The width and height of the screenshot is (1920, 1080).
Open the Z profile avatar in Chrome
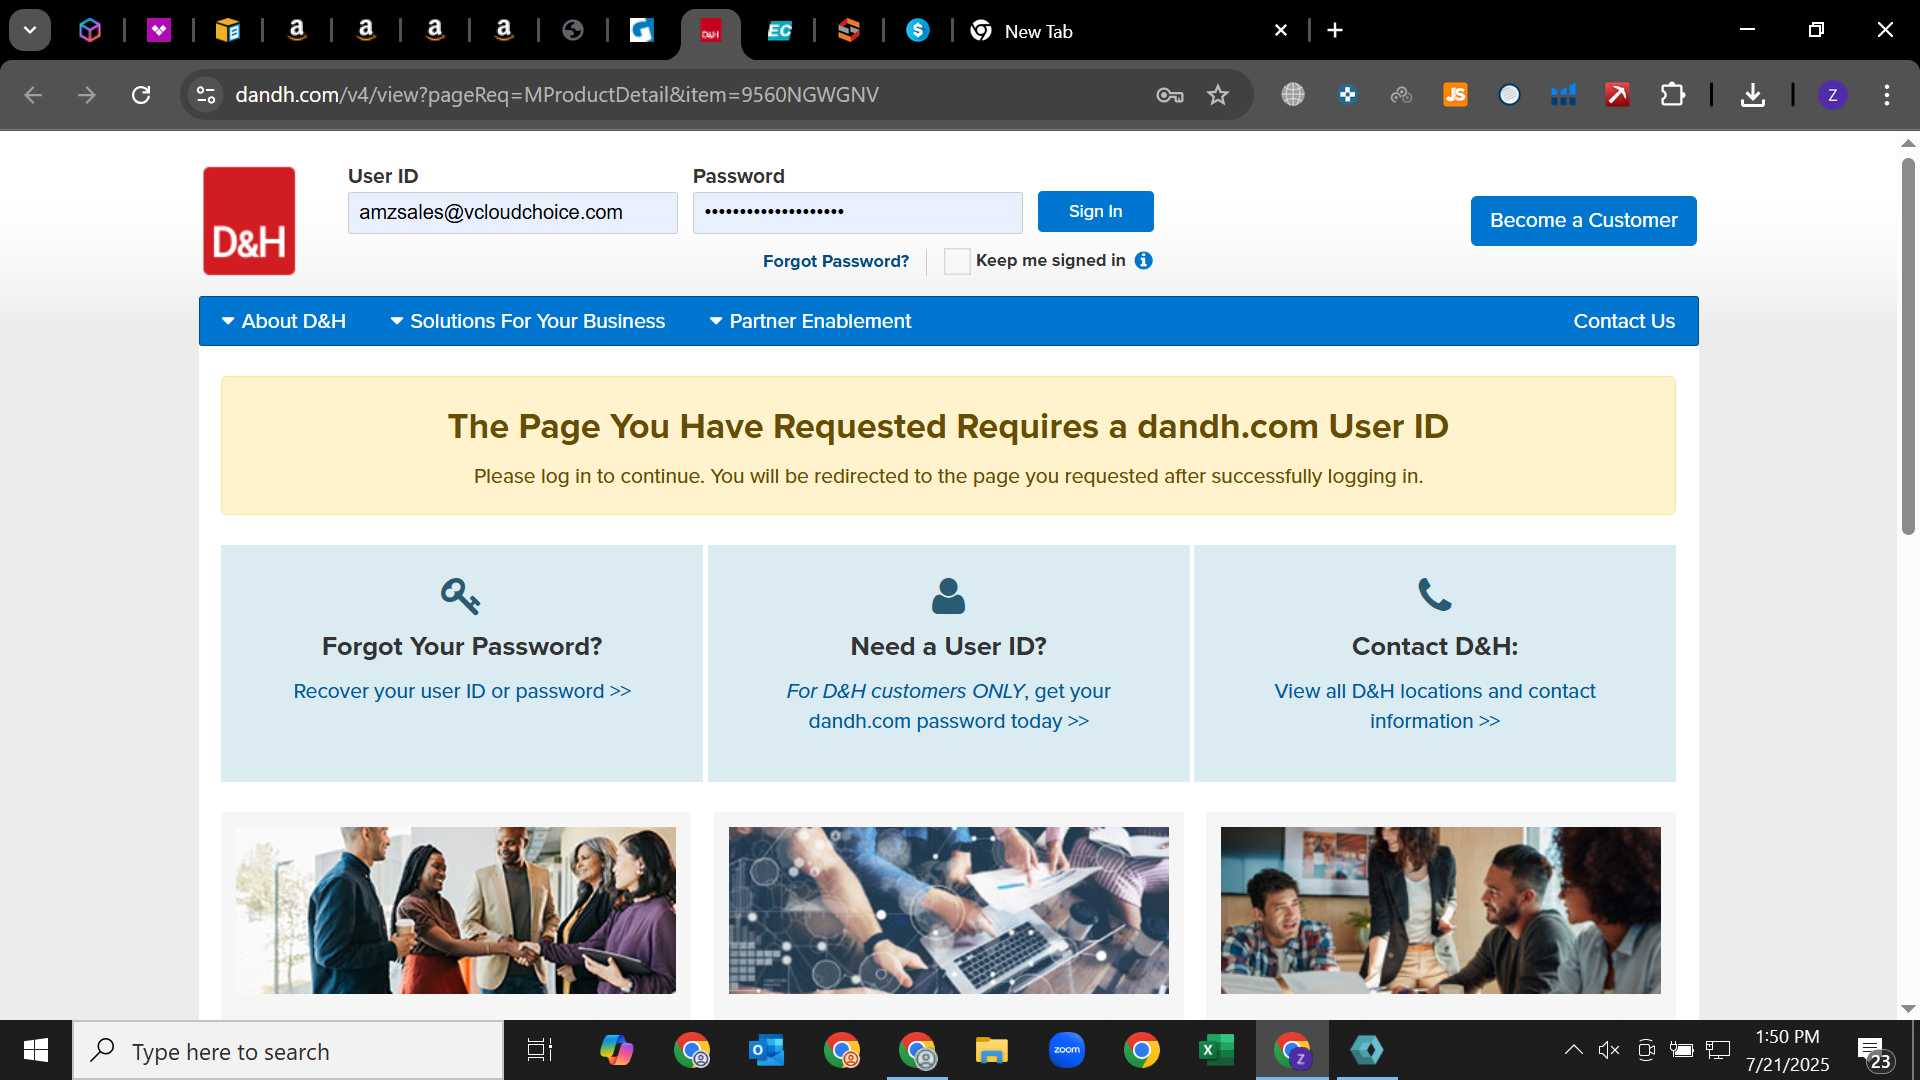(1832, 95)
